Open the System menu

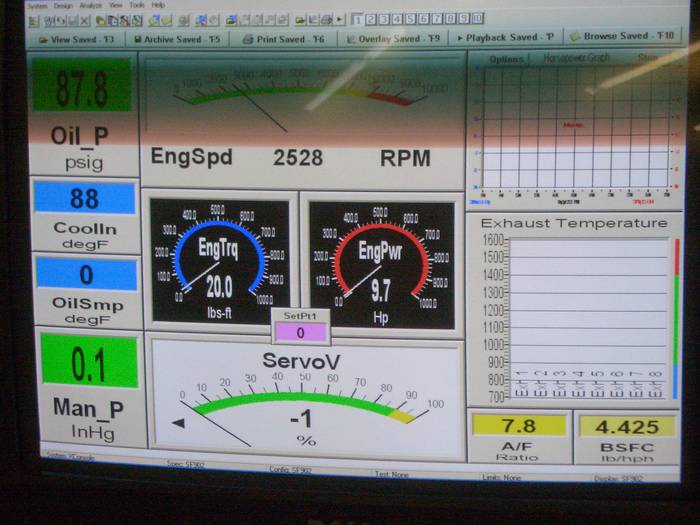[x=37, y=5]
